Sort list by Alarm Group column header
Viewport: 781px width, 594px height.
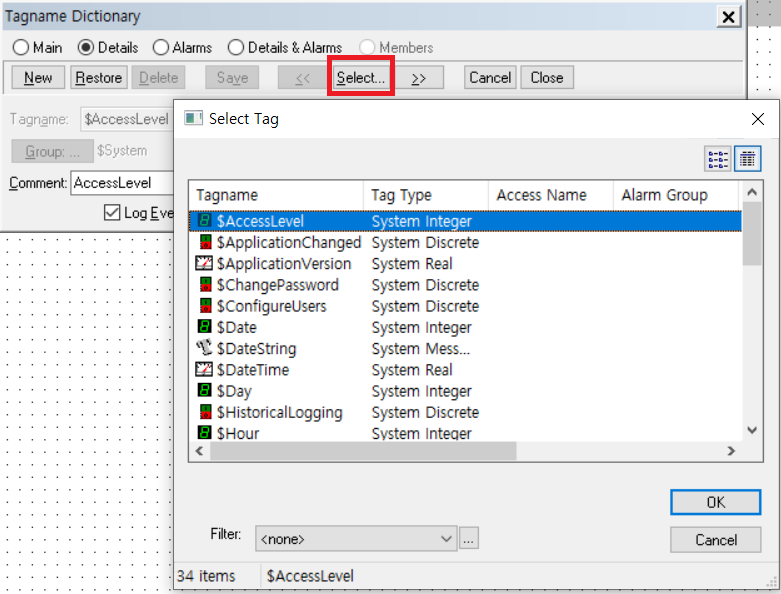click(675, 195)
